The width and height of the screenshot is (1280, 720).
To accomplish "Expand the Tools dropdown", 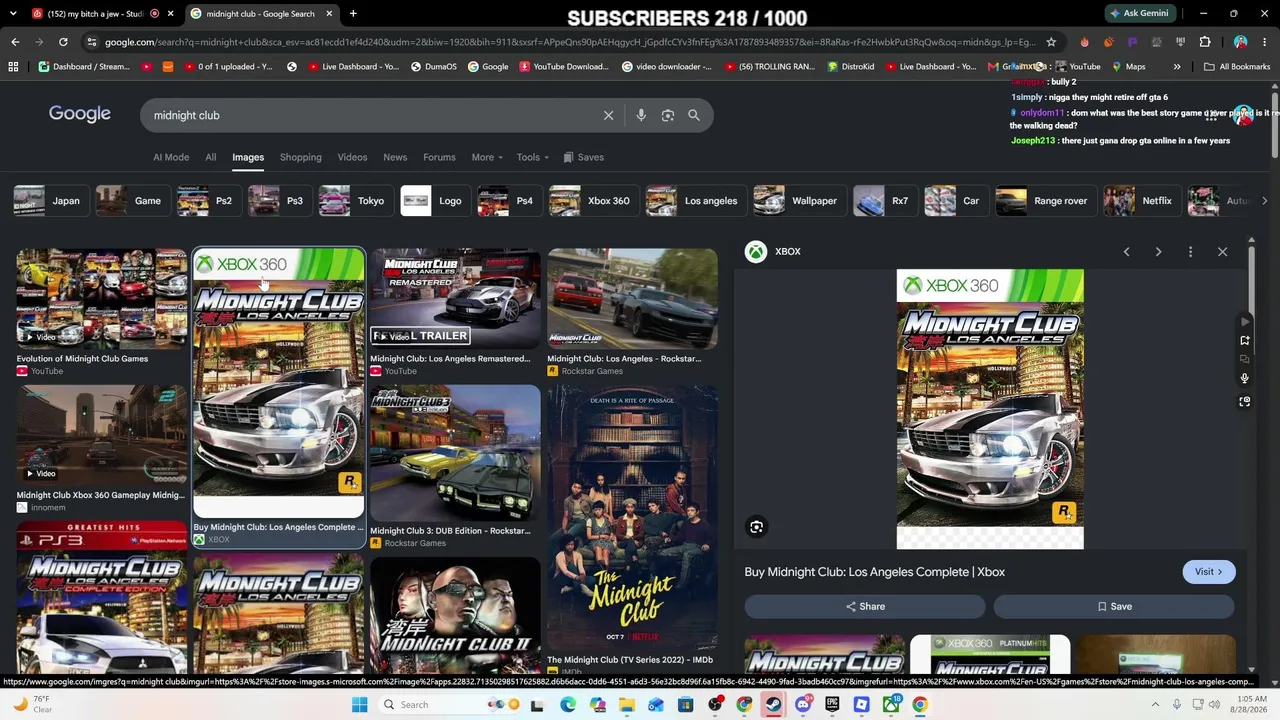I will point(534,157).
